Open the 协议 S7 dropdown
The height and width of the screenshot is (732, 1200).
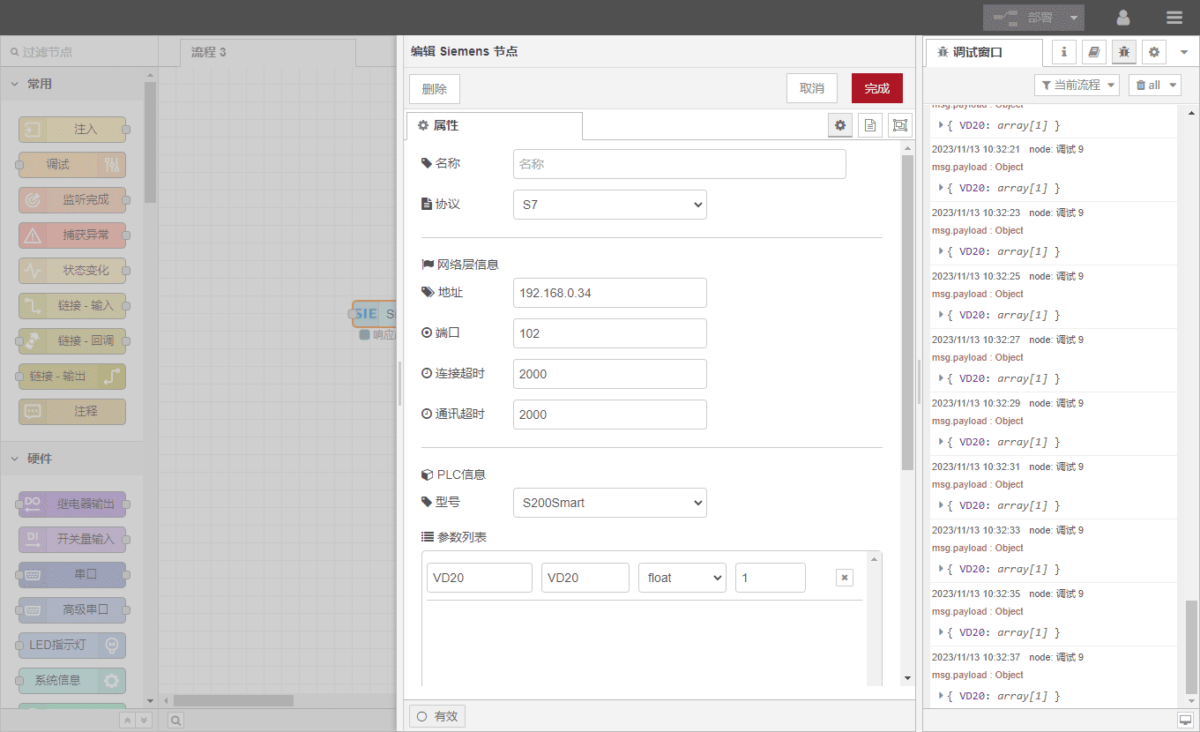(x=609, y=205)
